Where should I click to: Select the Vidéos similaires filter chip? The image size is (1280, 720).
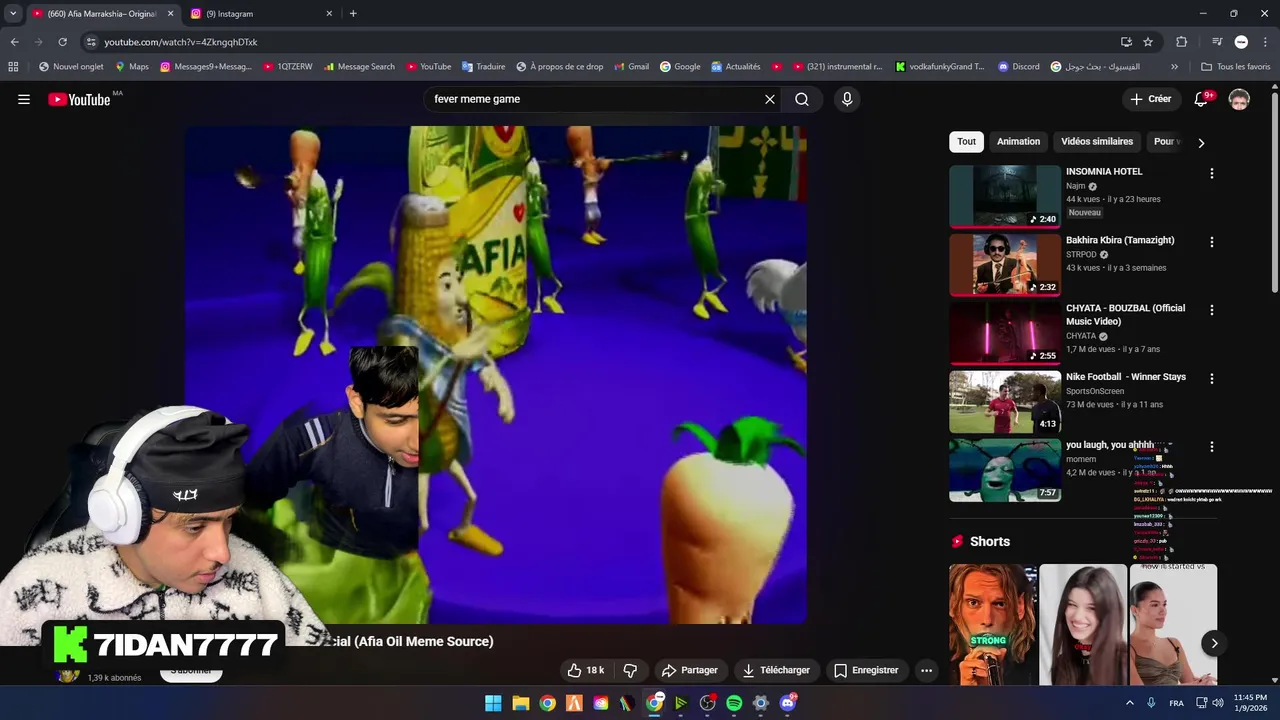[1097, 141]
